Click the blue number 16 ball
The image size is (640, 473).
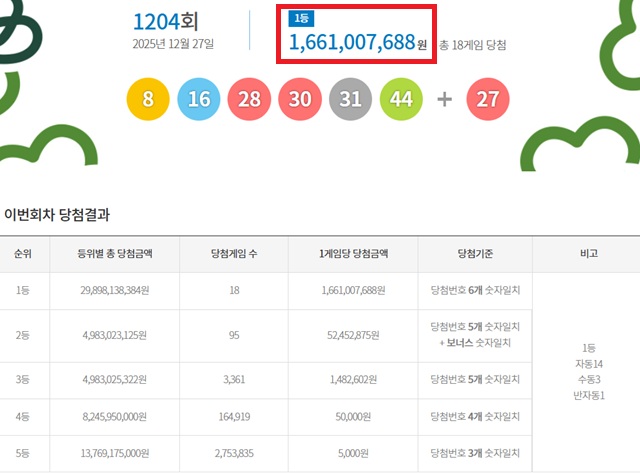tap(198, 99)
